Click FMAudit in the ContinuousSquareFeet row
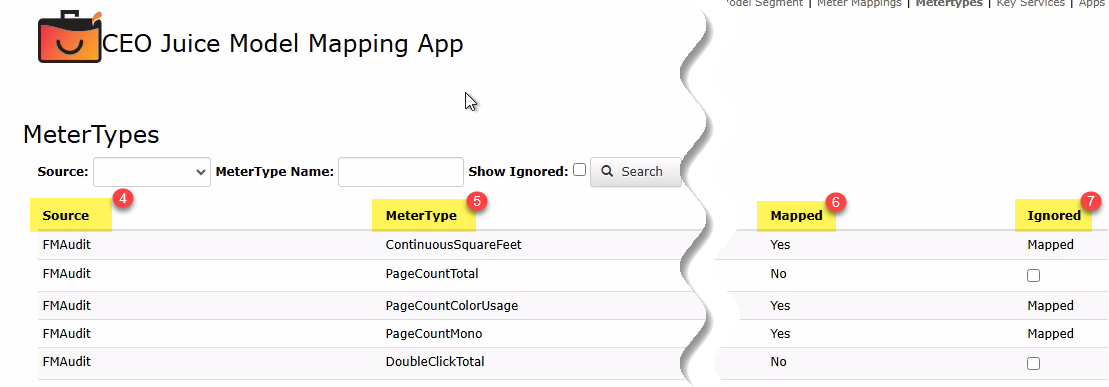Screen dimensions: 1109x387 [x=66, y=245]
